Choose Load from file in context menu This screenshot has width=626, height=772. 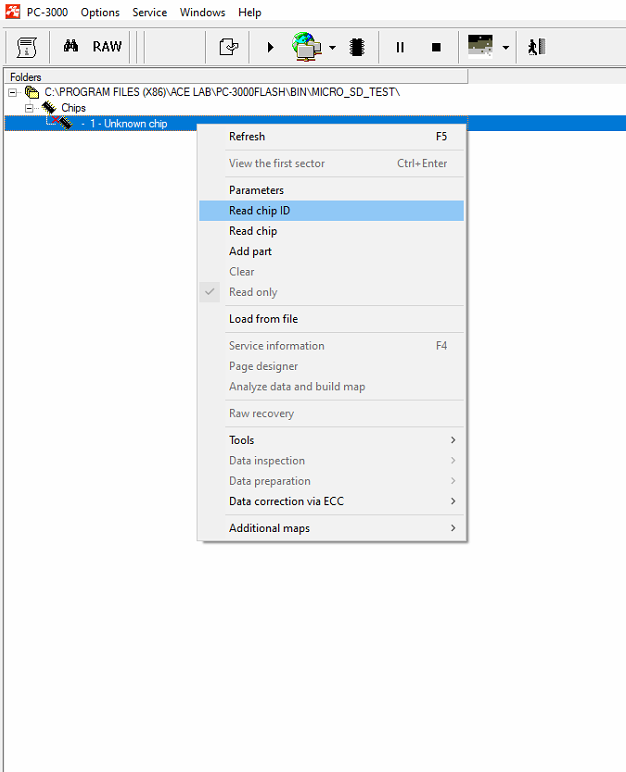263,319
